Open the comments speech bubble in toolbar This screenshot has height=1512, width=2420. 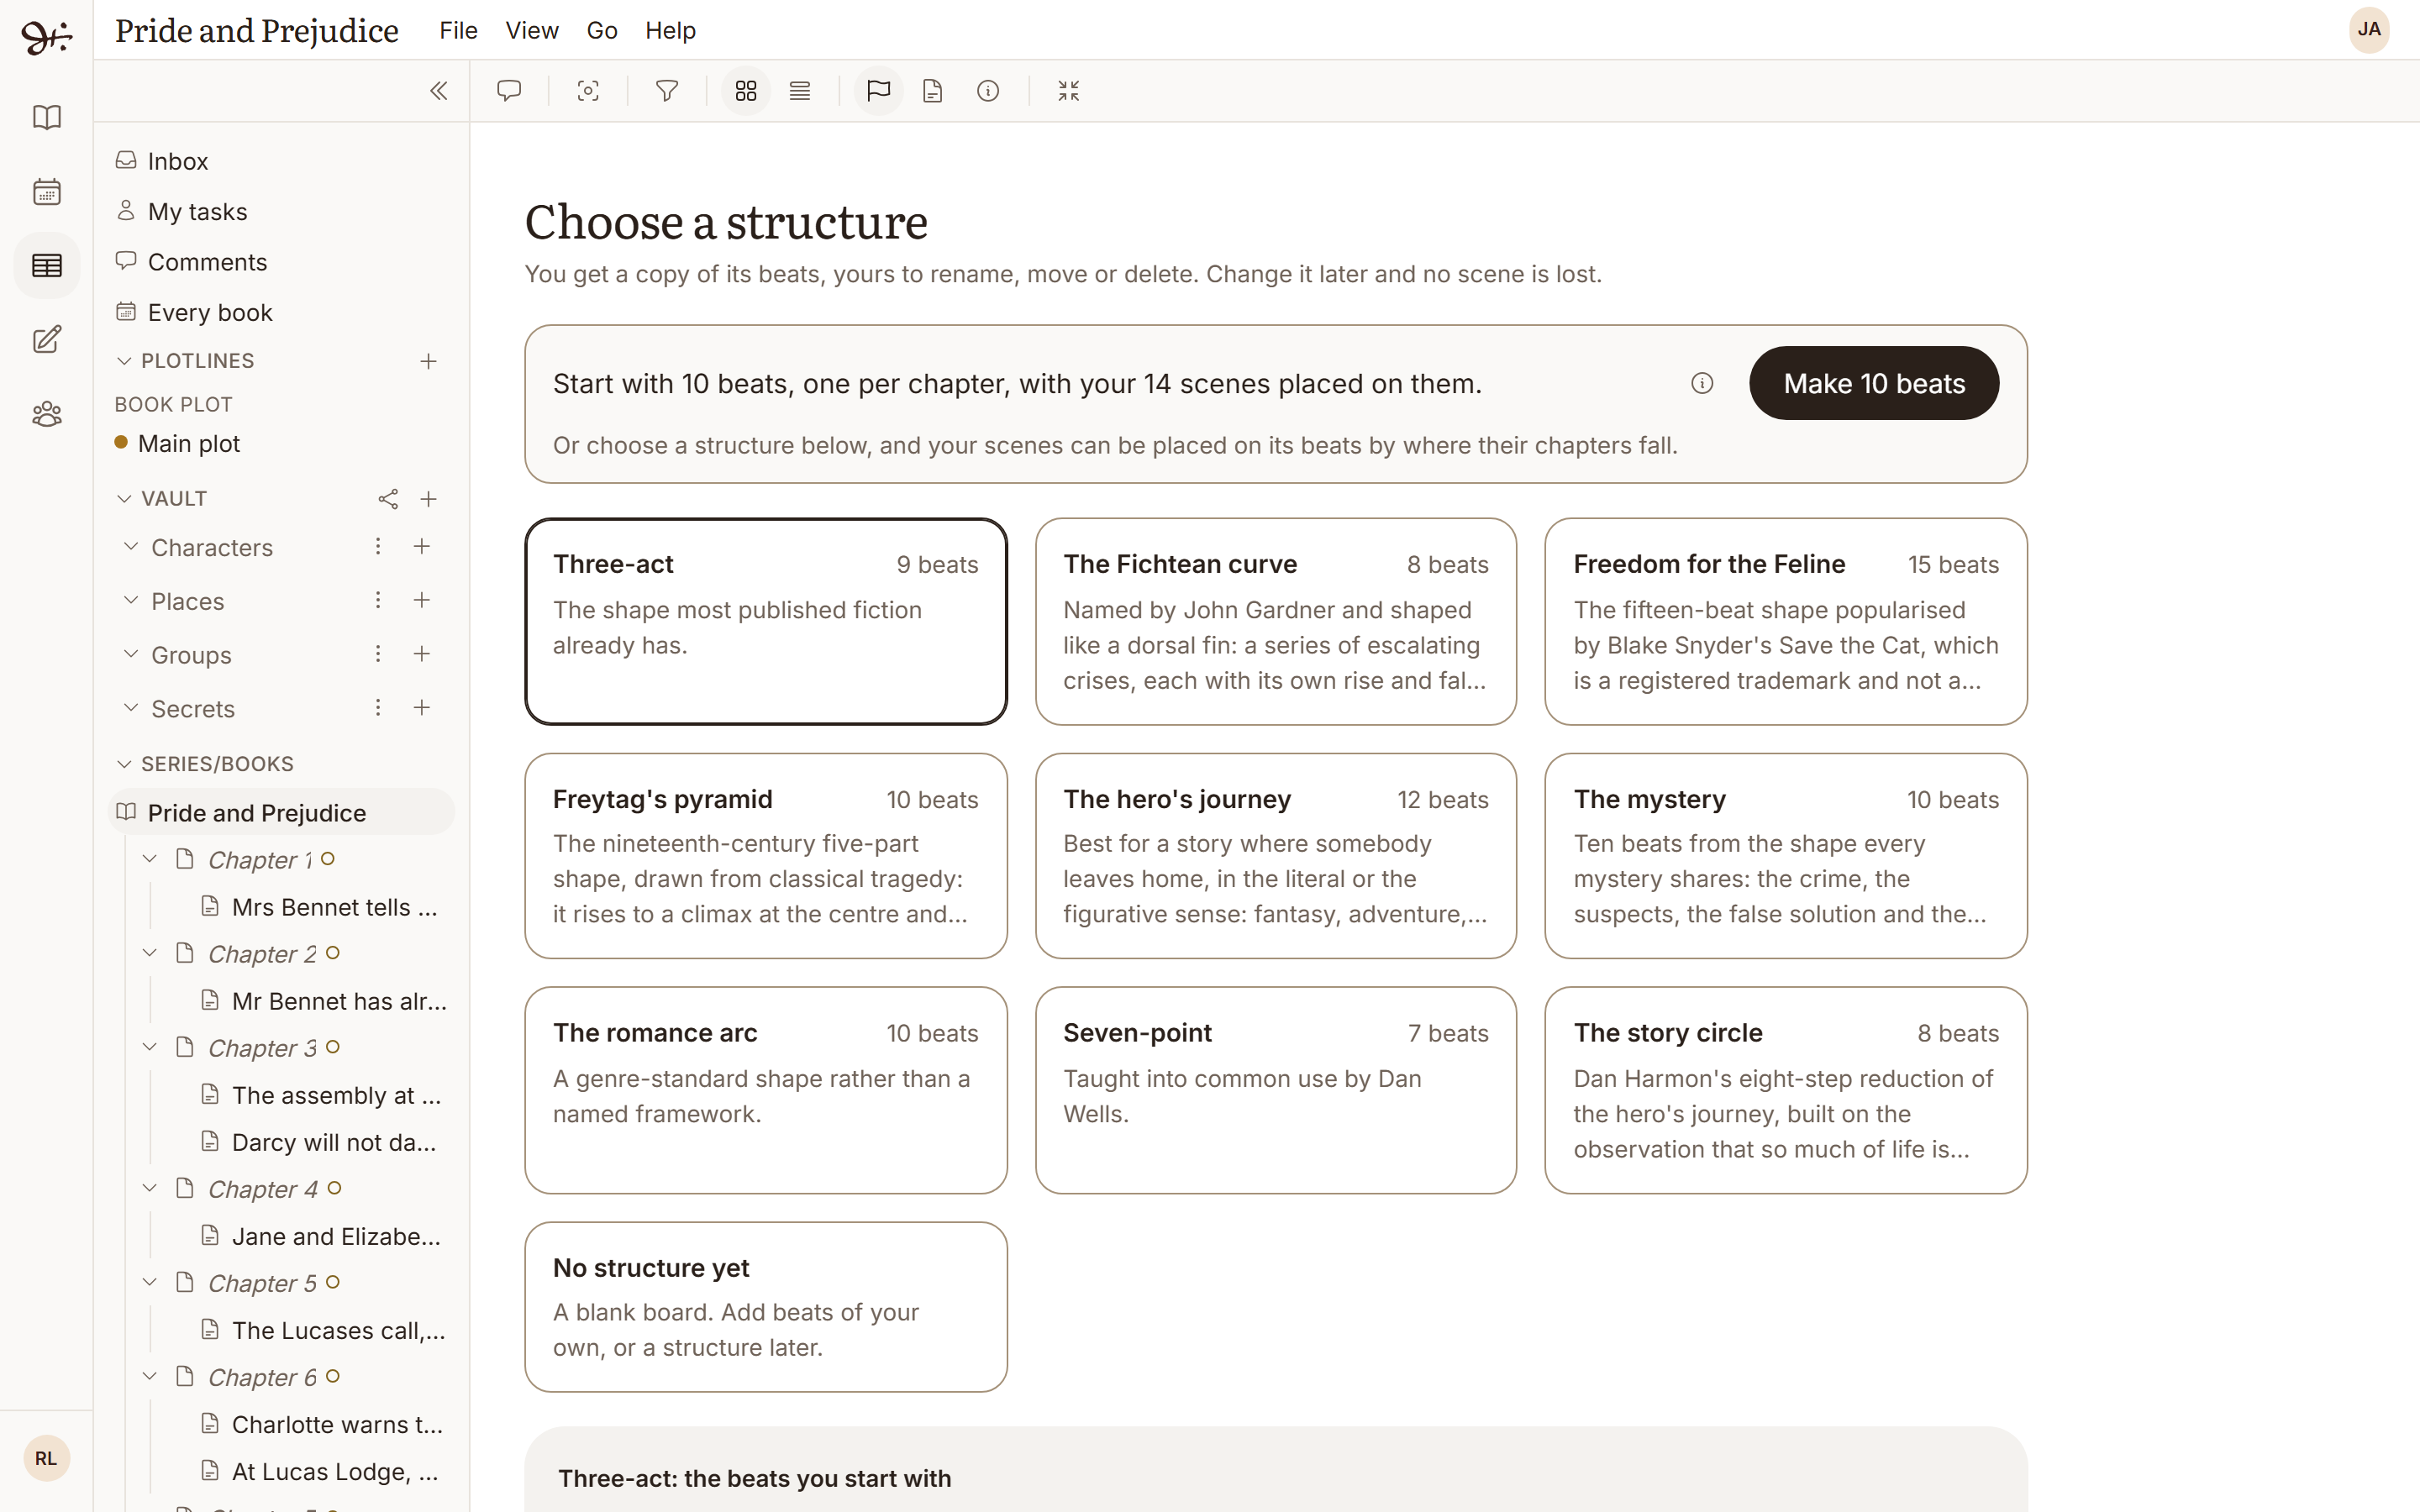pos(509,91)
